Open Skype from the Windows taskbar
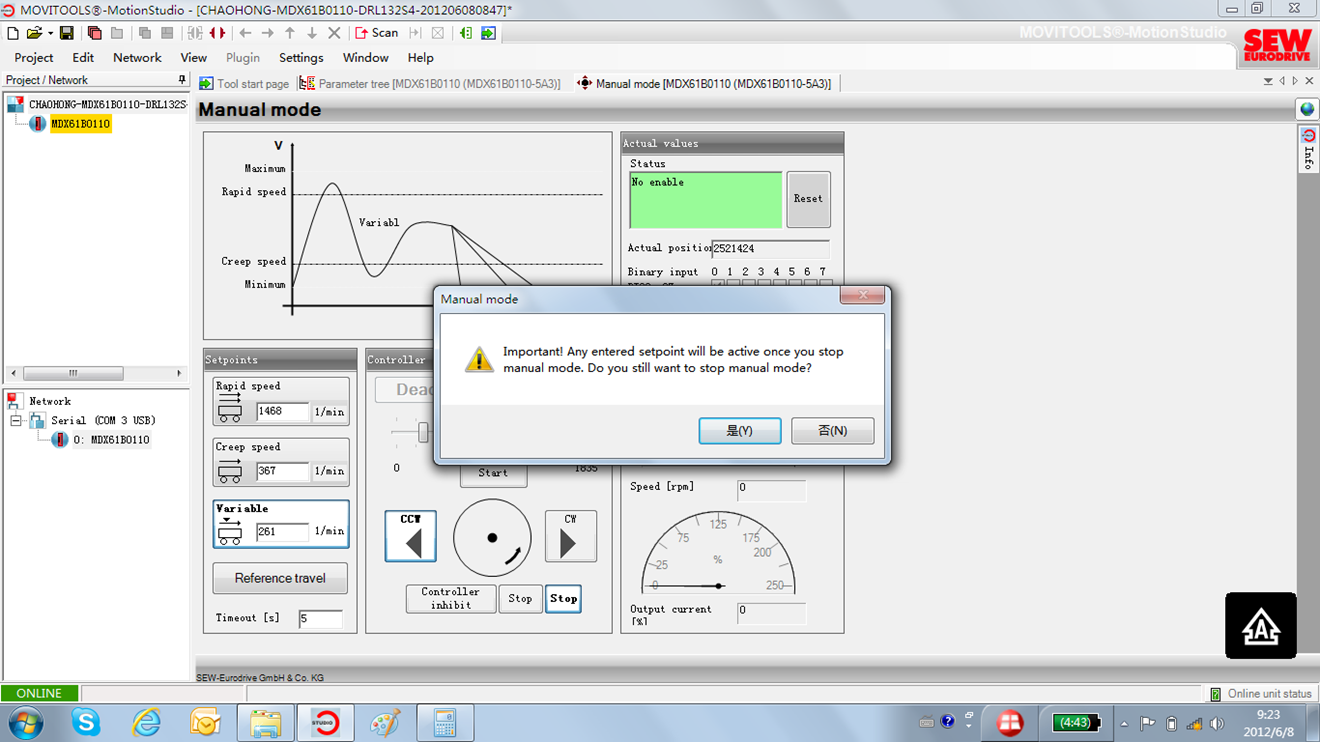 click(86, 722)
